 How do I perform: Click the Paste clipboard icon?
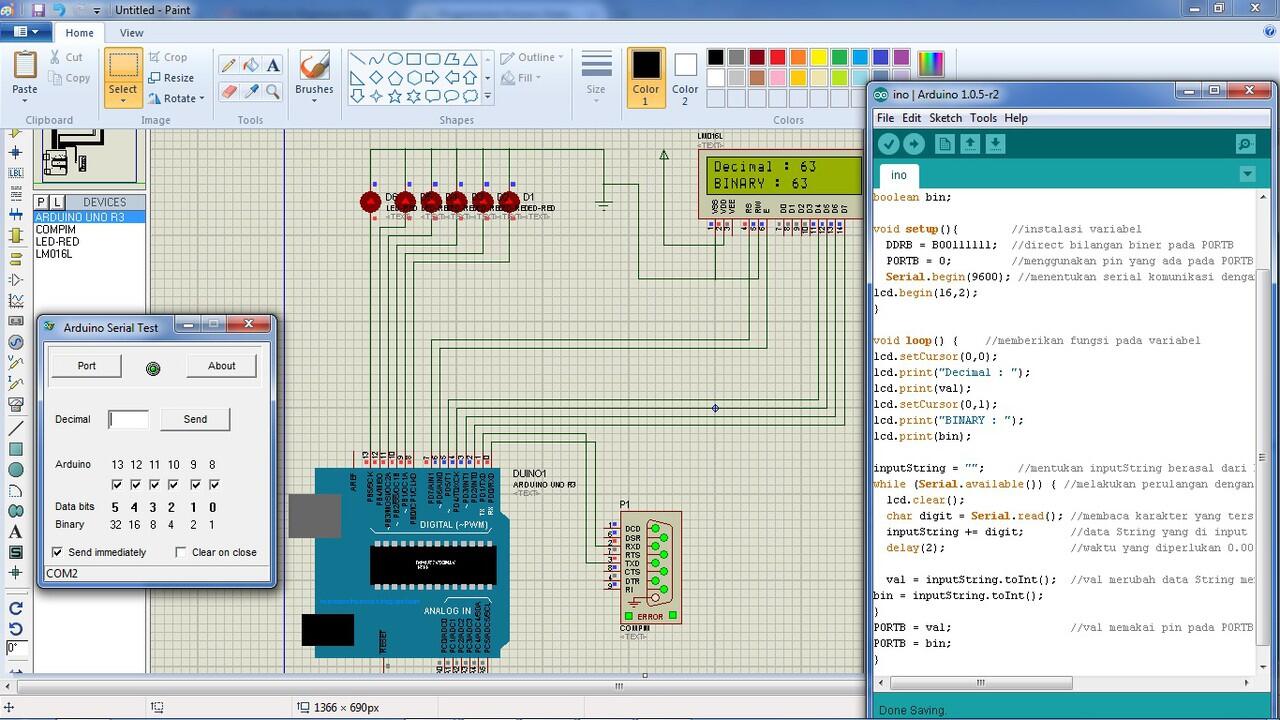25,65
